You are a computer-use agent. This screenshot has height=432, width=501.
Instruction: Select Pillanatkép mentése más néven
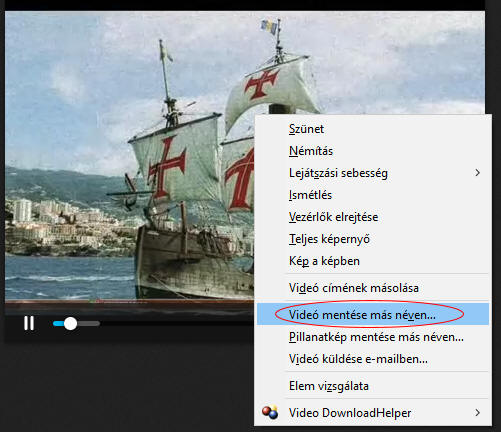(373, 337)
